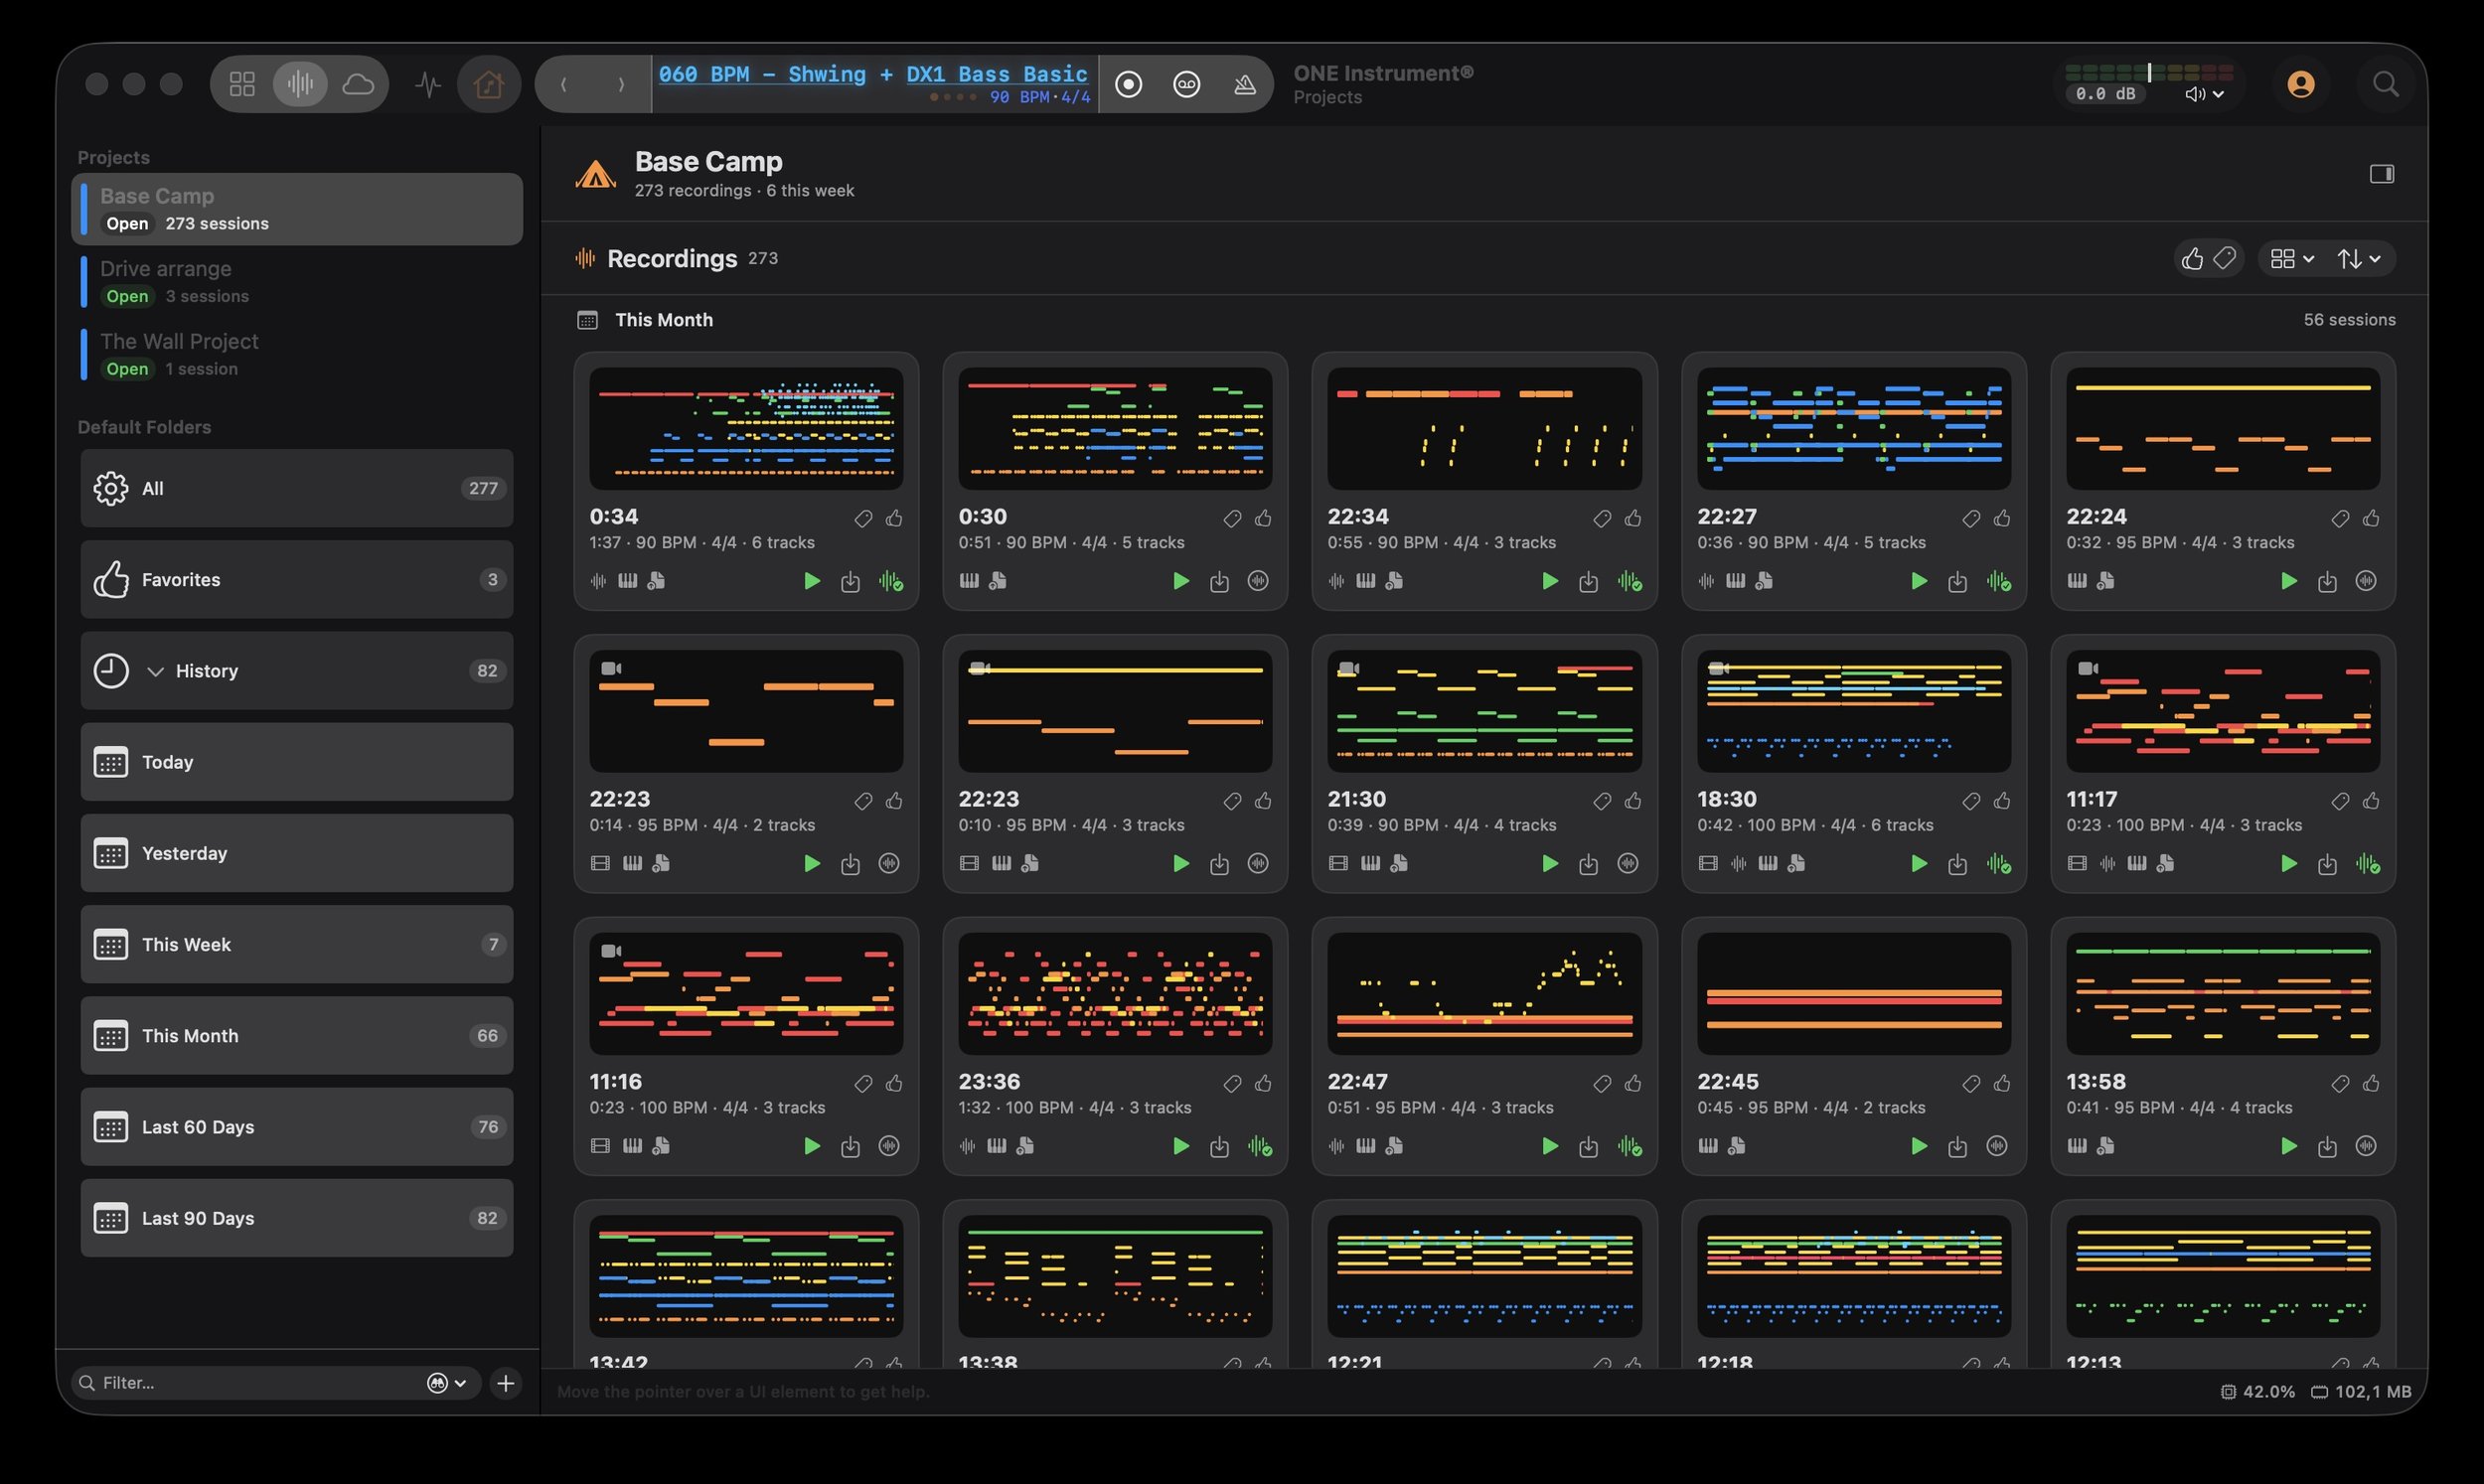Screen dimensions: 2484x1484
Task: Toggle the metronome icon
Action: (1244, 84)
